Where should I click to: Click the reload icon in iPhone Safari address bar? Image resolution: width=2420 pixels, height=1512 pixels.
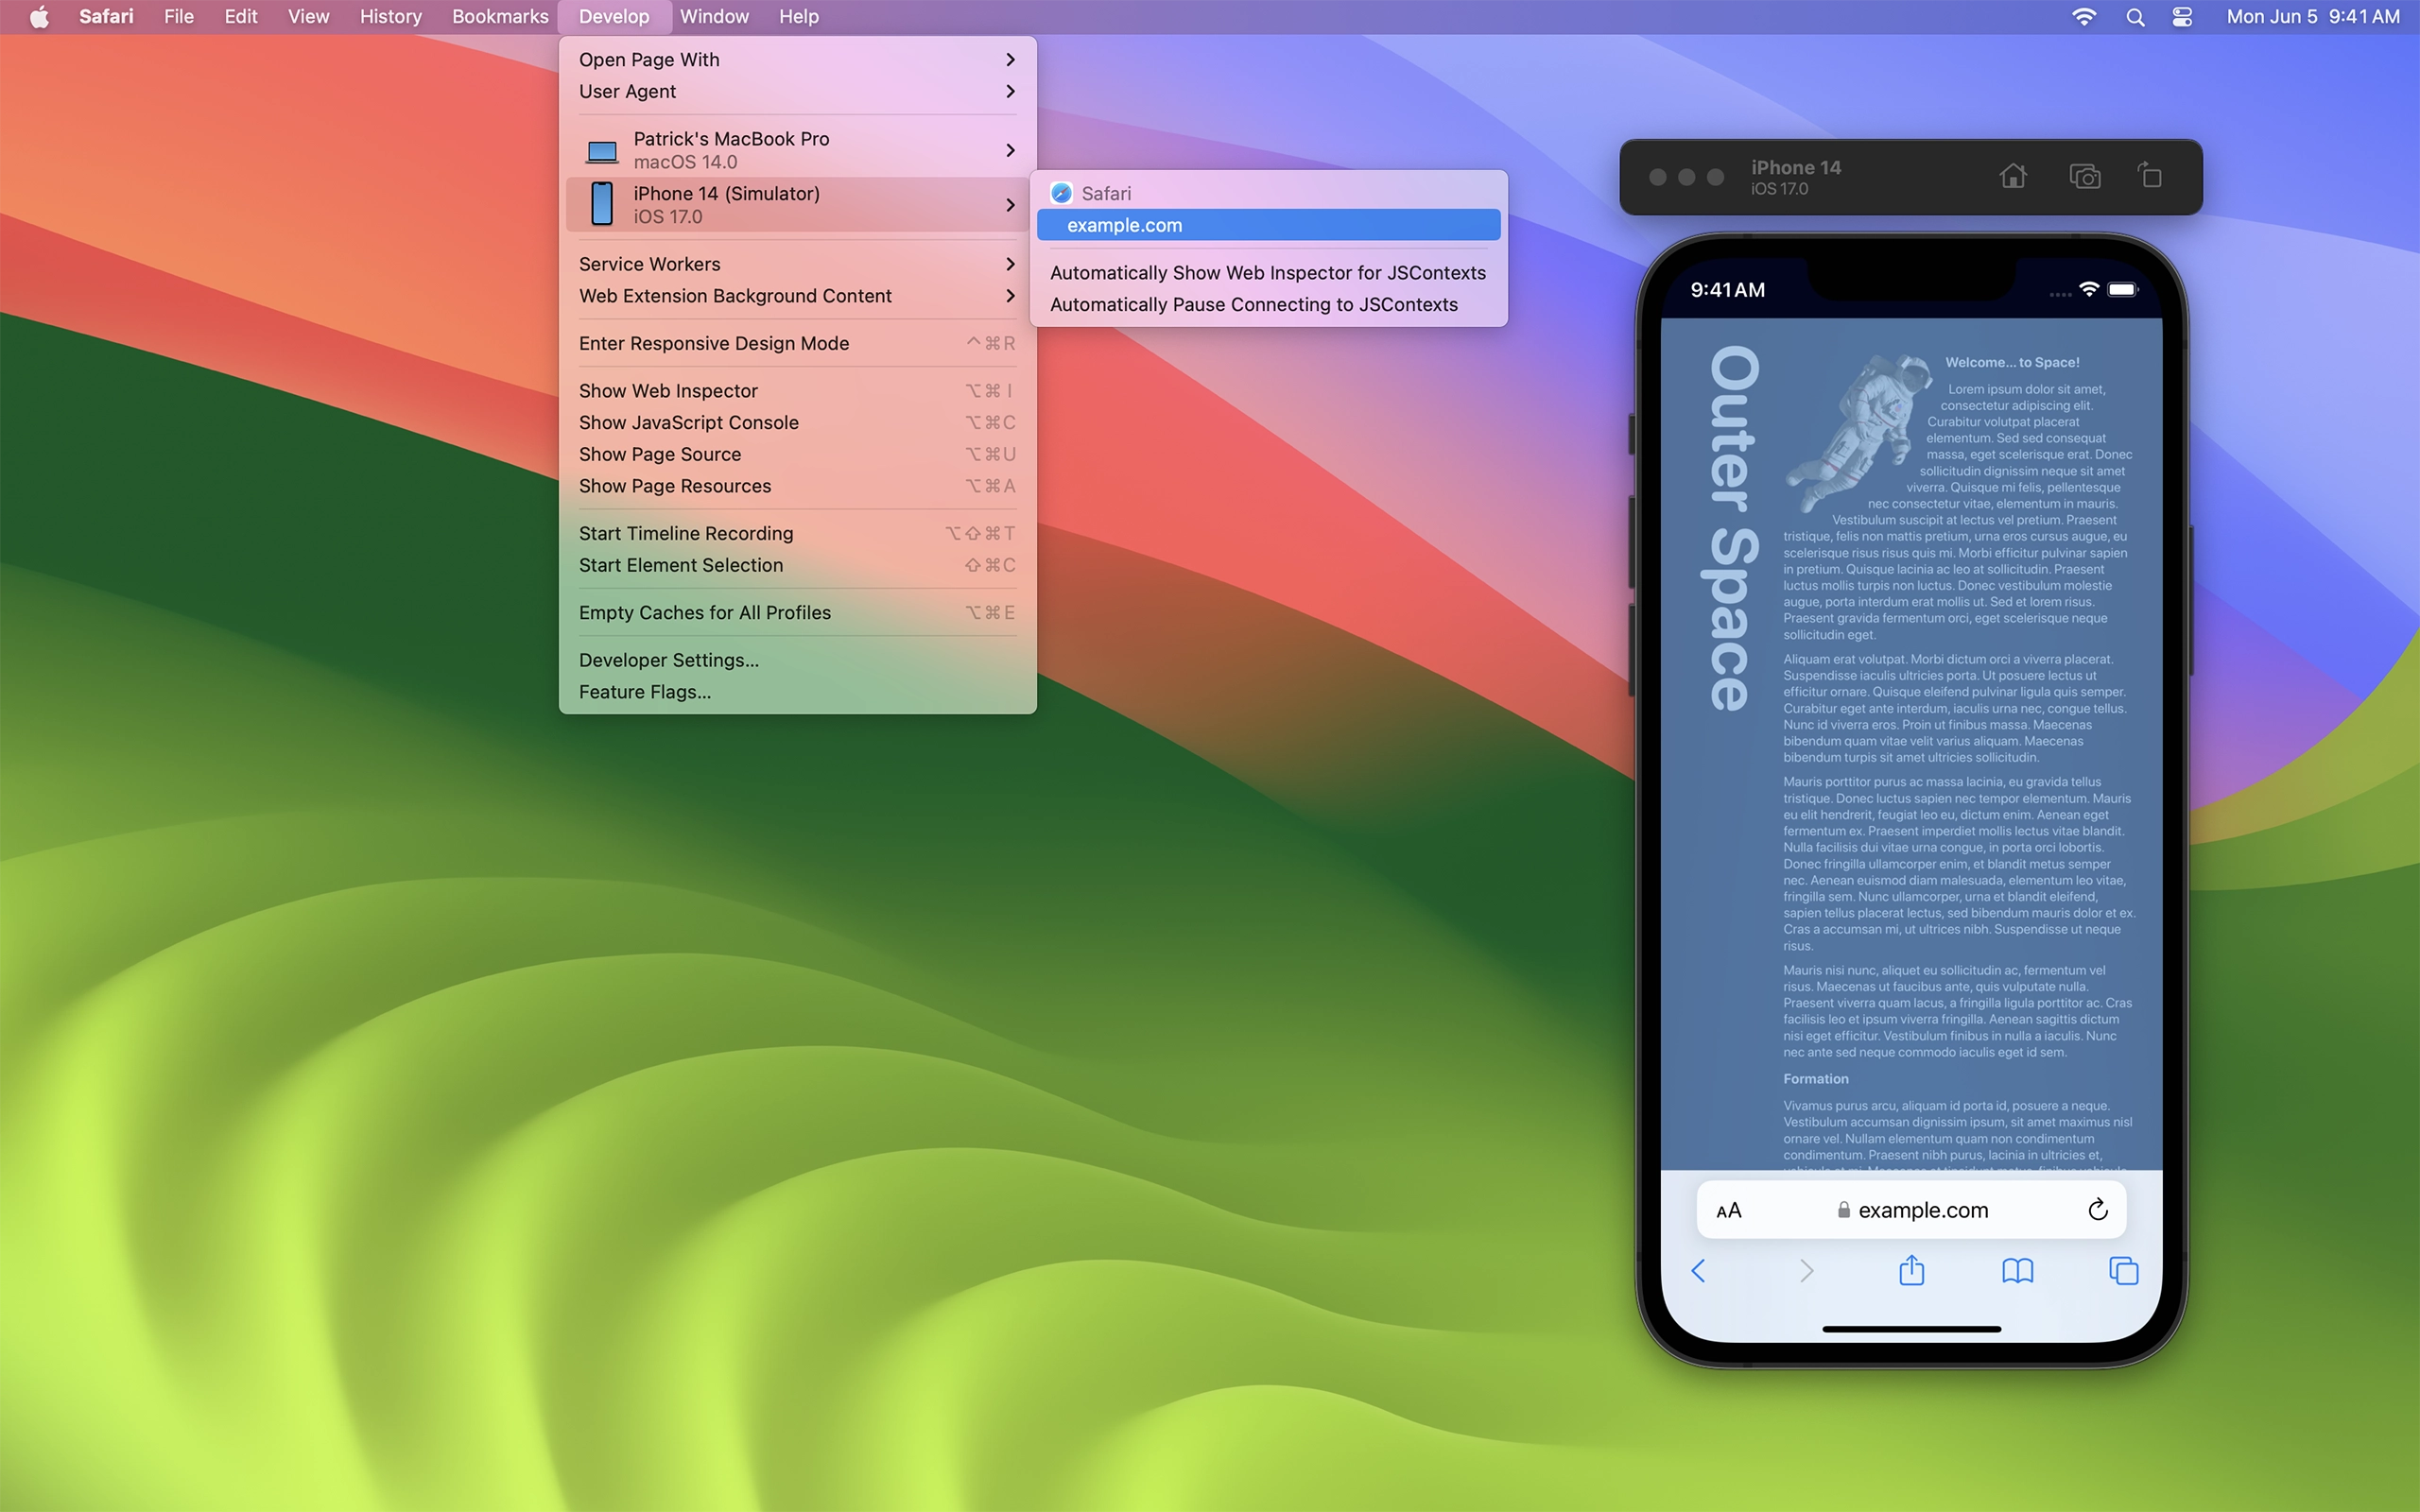(2098, 1209)
